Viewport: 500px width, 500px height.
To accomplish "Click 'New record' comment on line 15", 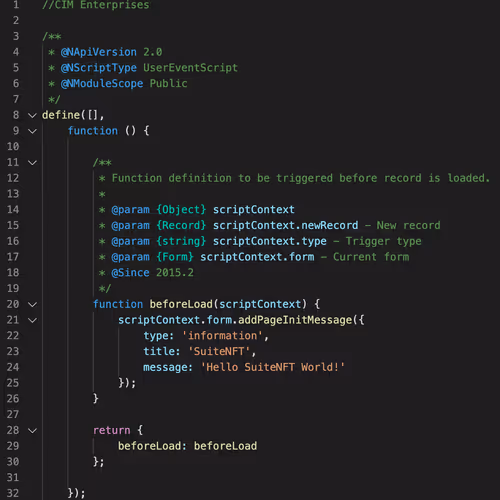I will (x=409, y=225).
